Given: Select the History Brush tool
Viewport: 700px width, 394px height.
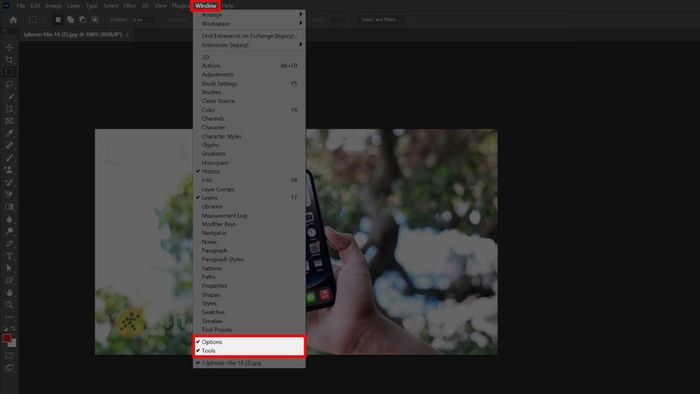Looking at the screenshot, I should click(9, 182).
